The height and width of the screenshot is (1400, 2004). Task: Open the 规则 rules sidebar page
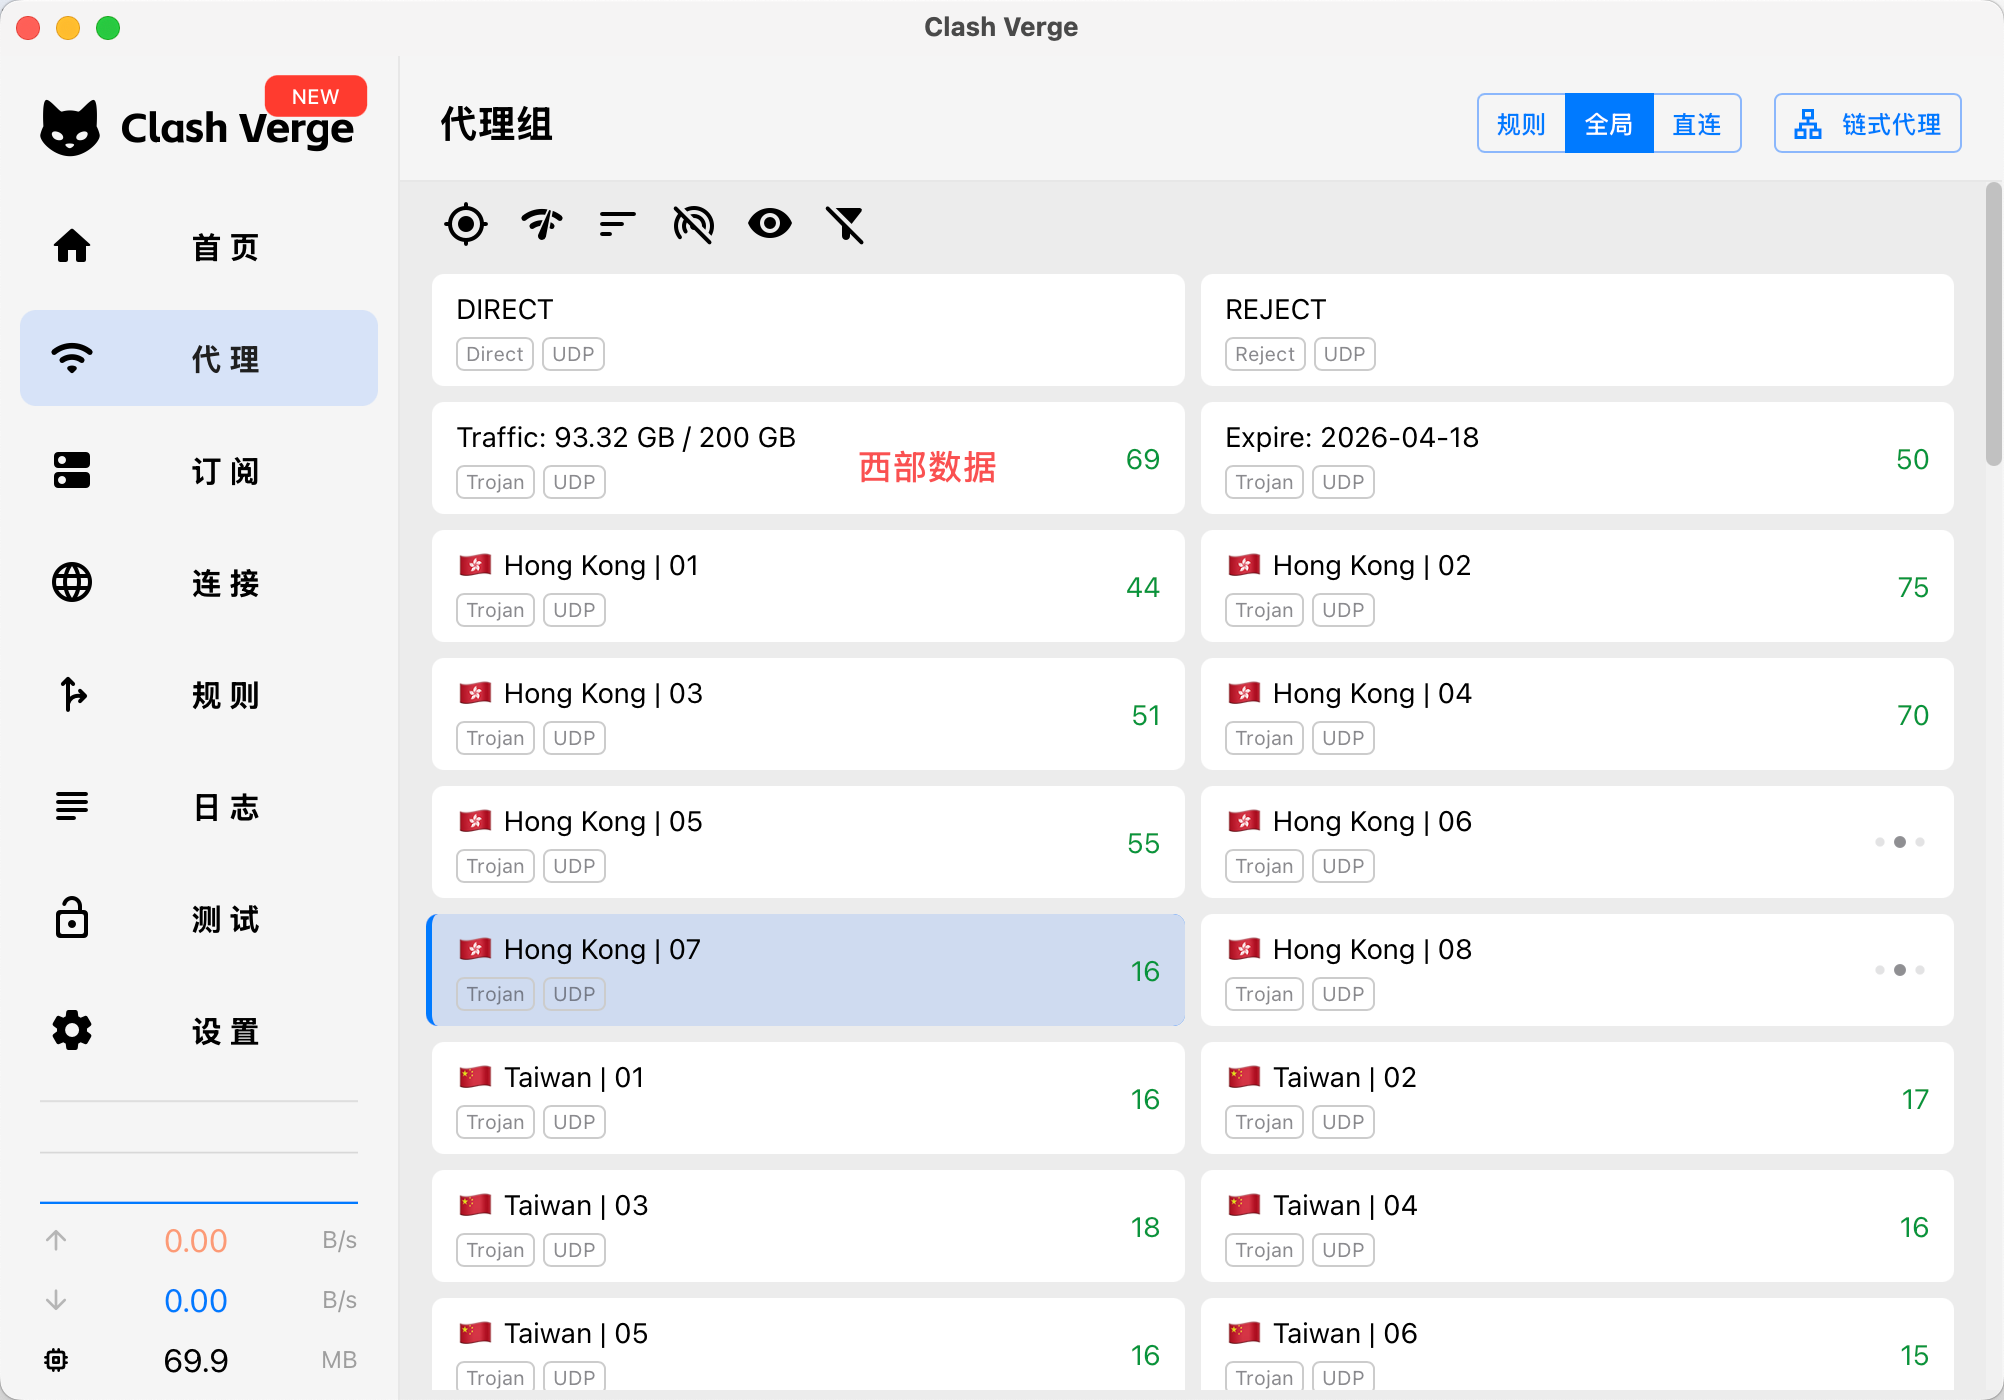click(x=199, y=694)
